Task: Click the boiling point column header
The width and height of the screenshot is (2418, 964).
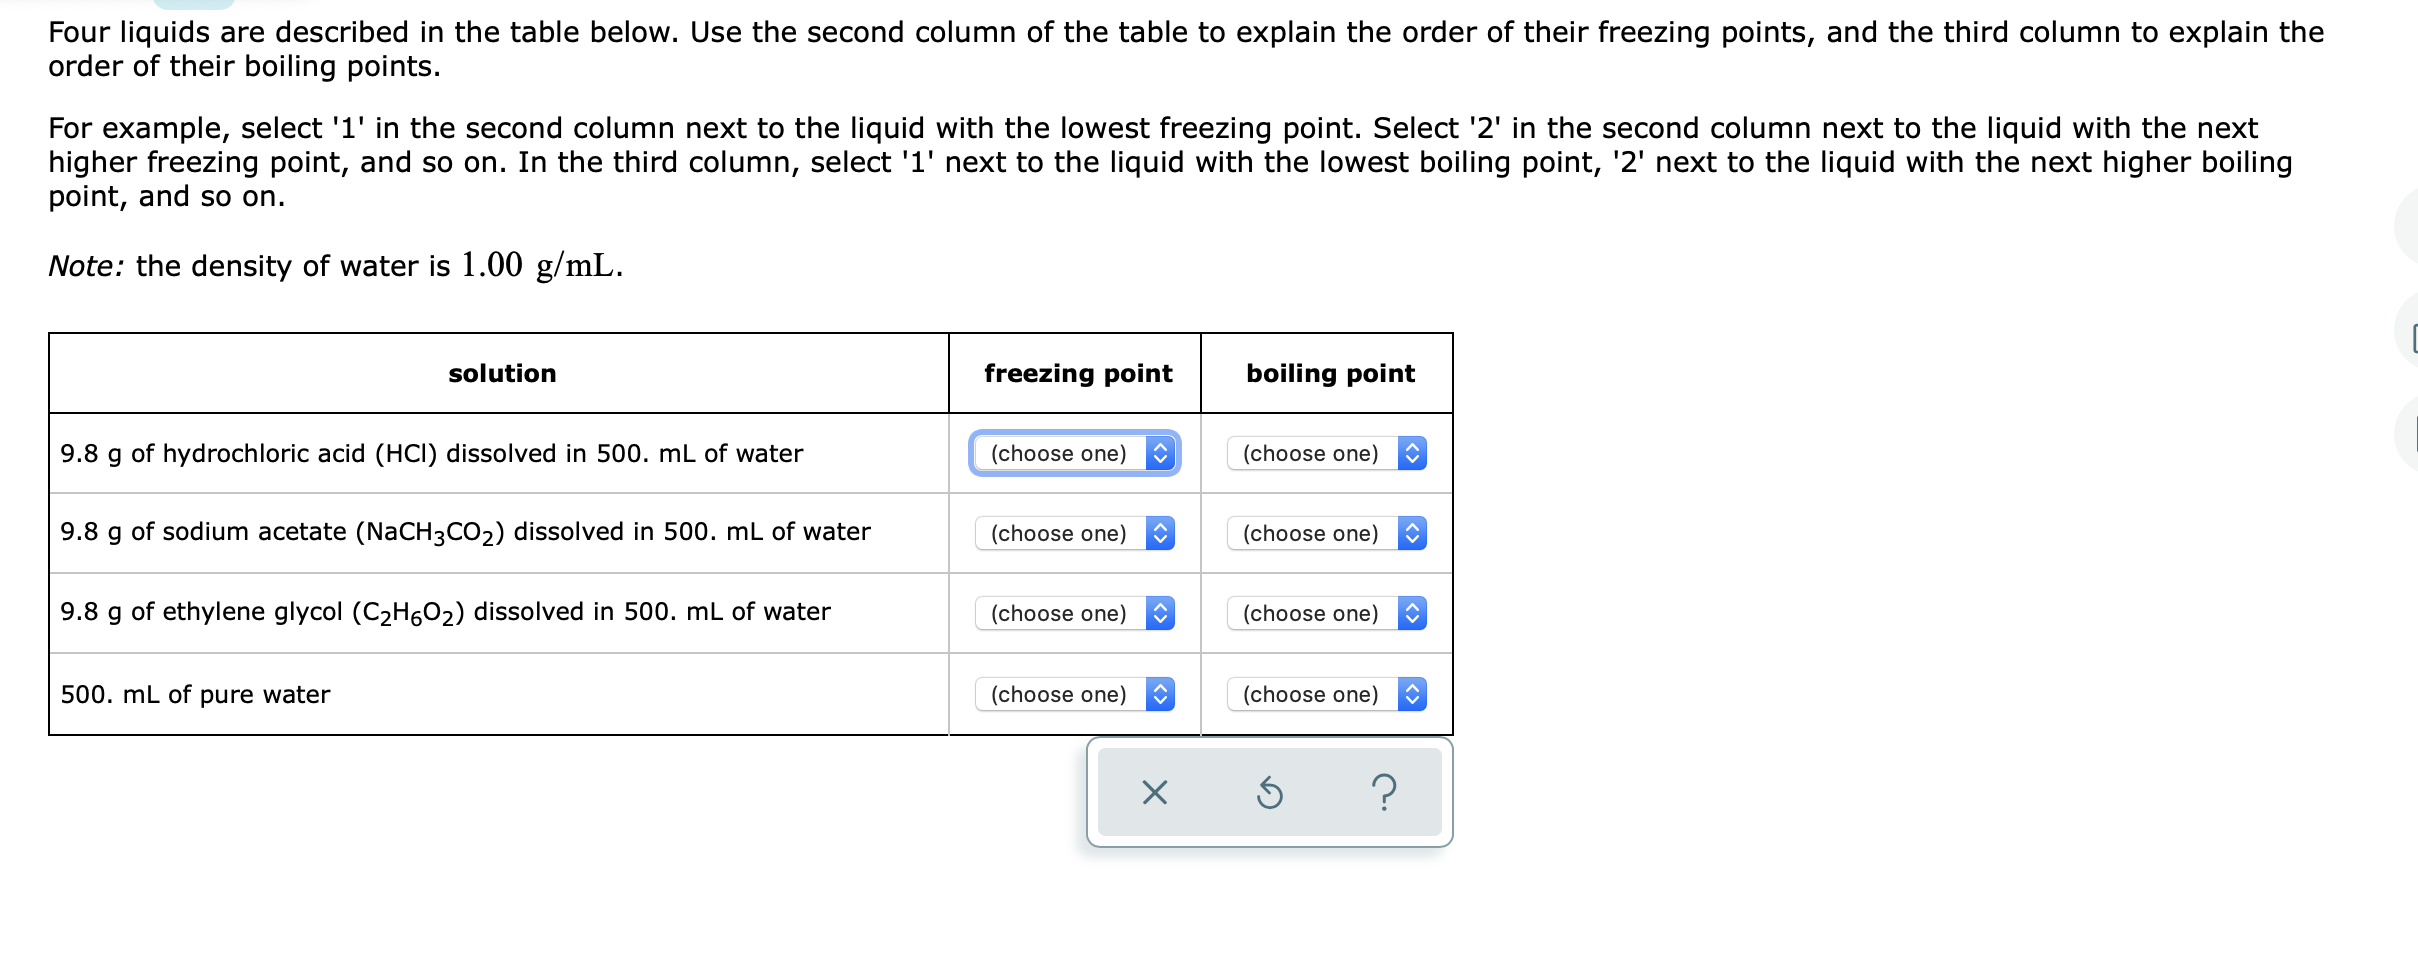Action: 1329,372
